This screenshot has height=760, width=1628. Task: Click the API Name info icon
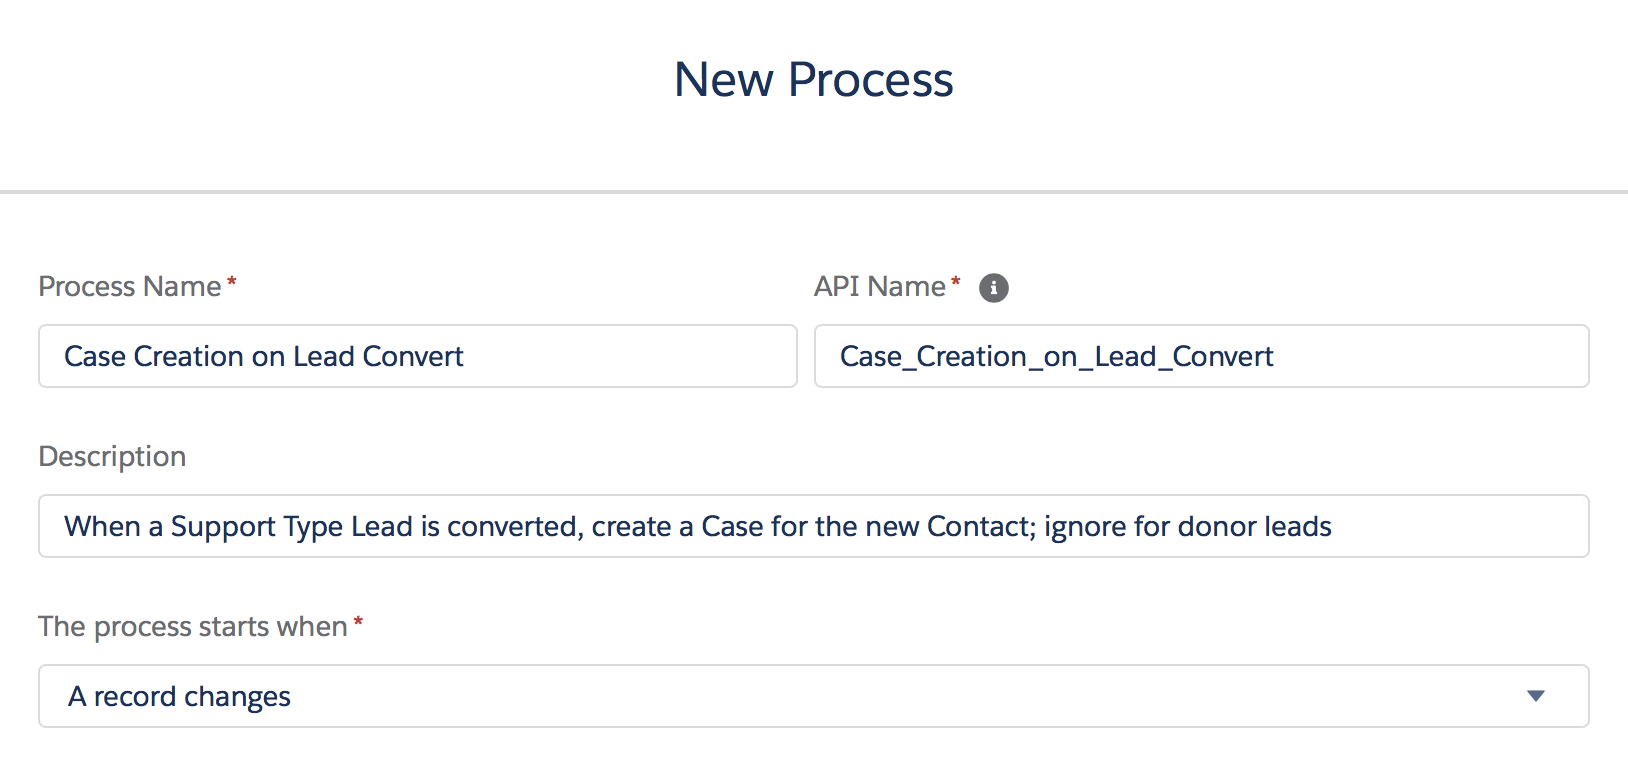pos(993,288)
